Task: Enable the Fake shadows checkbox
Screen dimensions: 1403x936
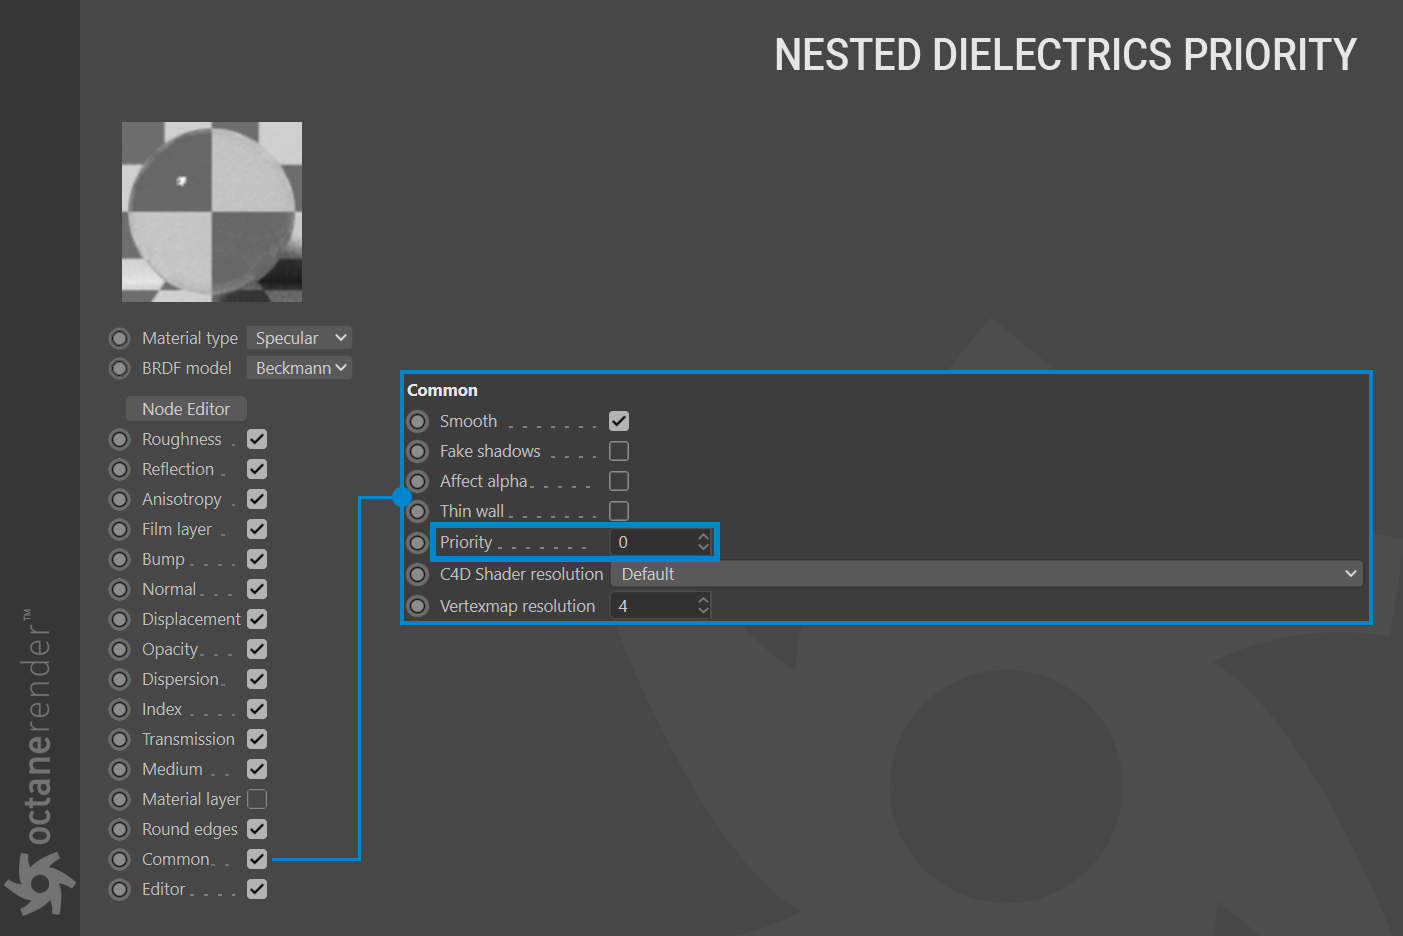Action: (619, 451)
